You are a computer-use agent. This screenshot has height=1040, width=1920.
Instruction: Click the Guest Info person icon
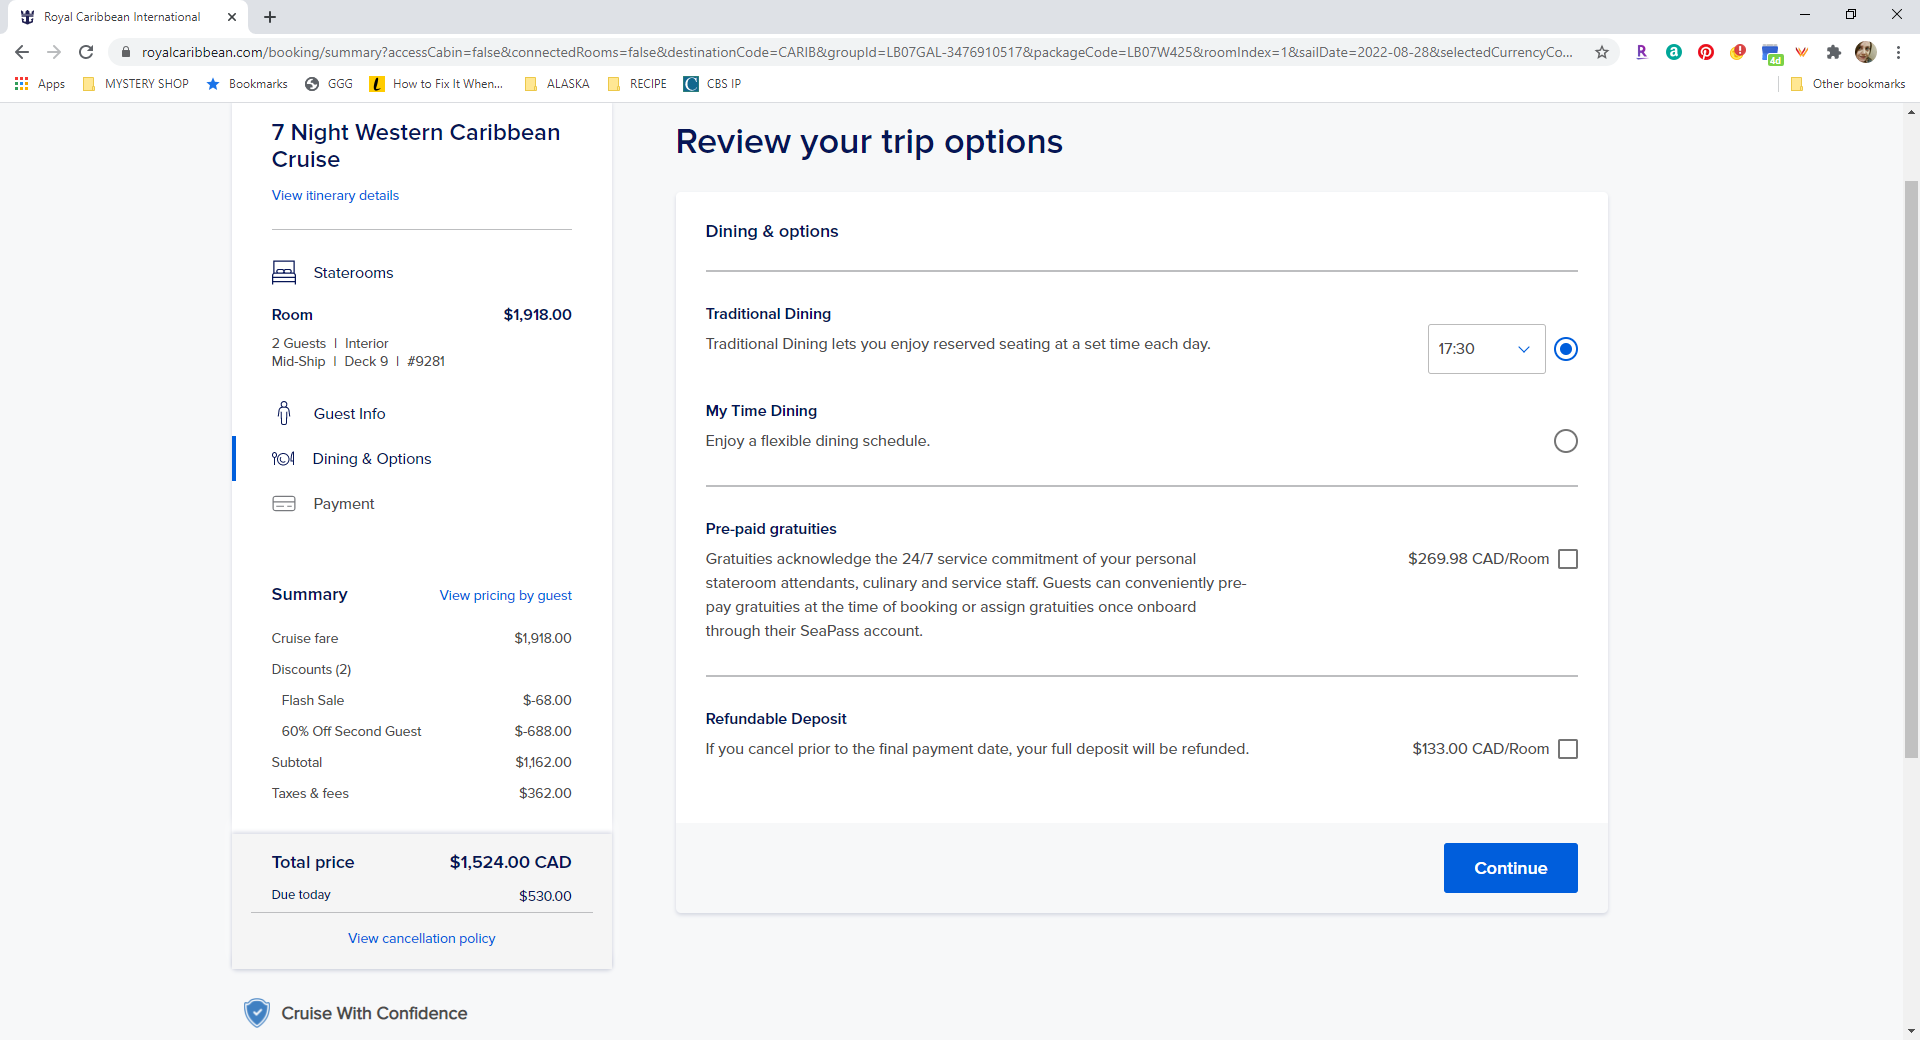tap(284, 413)
